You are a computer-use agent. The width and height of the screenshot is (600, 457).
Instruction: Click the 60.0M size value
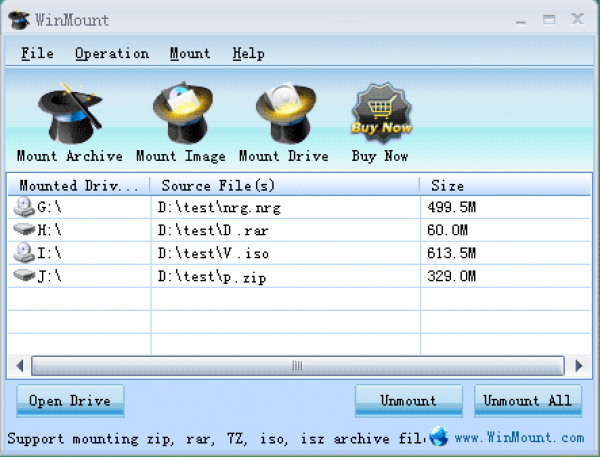447,230
